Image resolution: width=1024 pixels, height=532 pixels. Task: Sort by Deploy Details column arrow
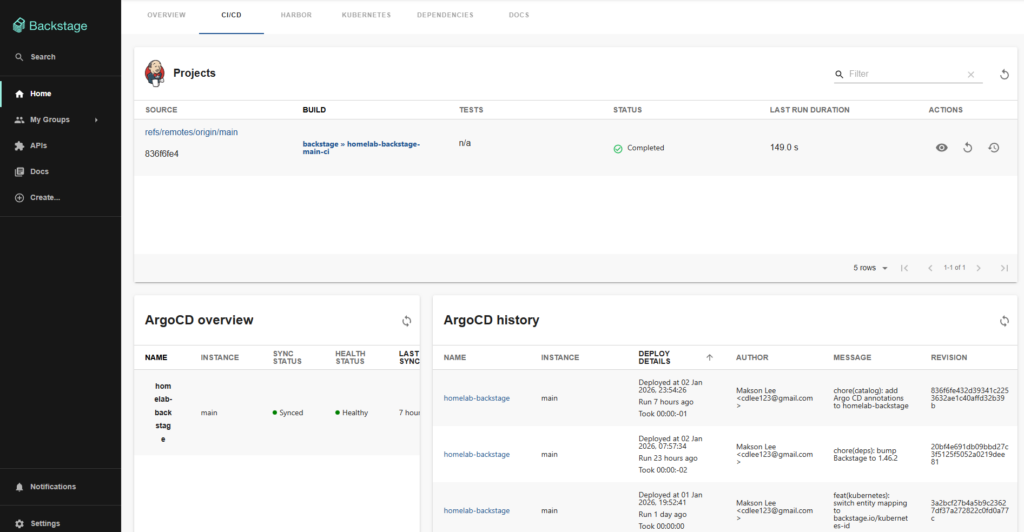click(710, 357)
